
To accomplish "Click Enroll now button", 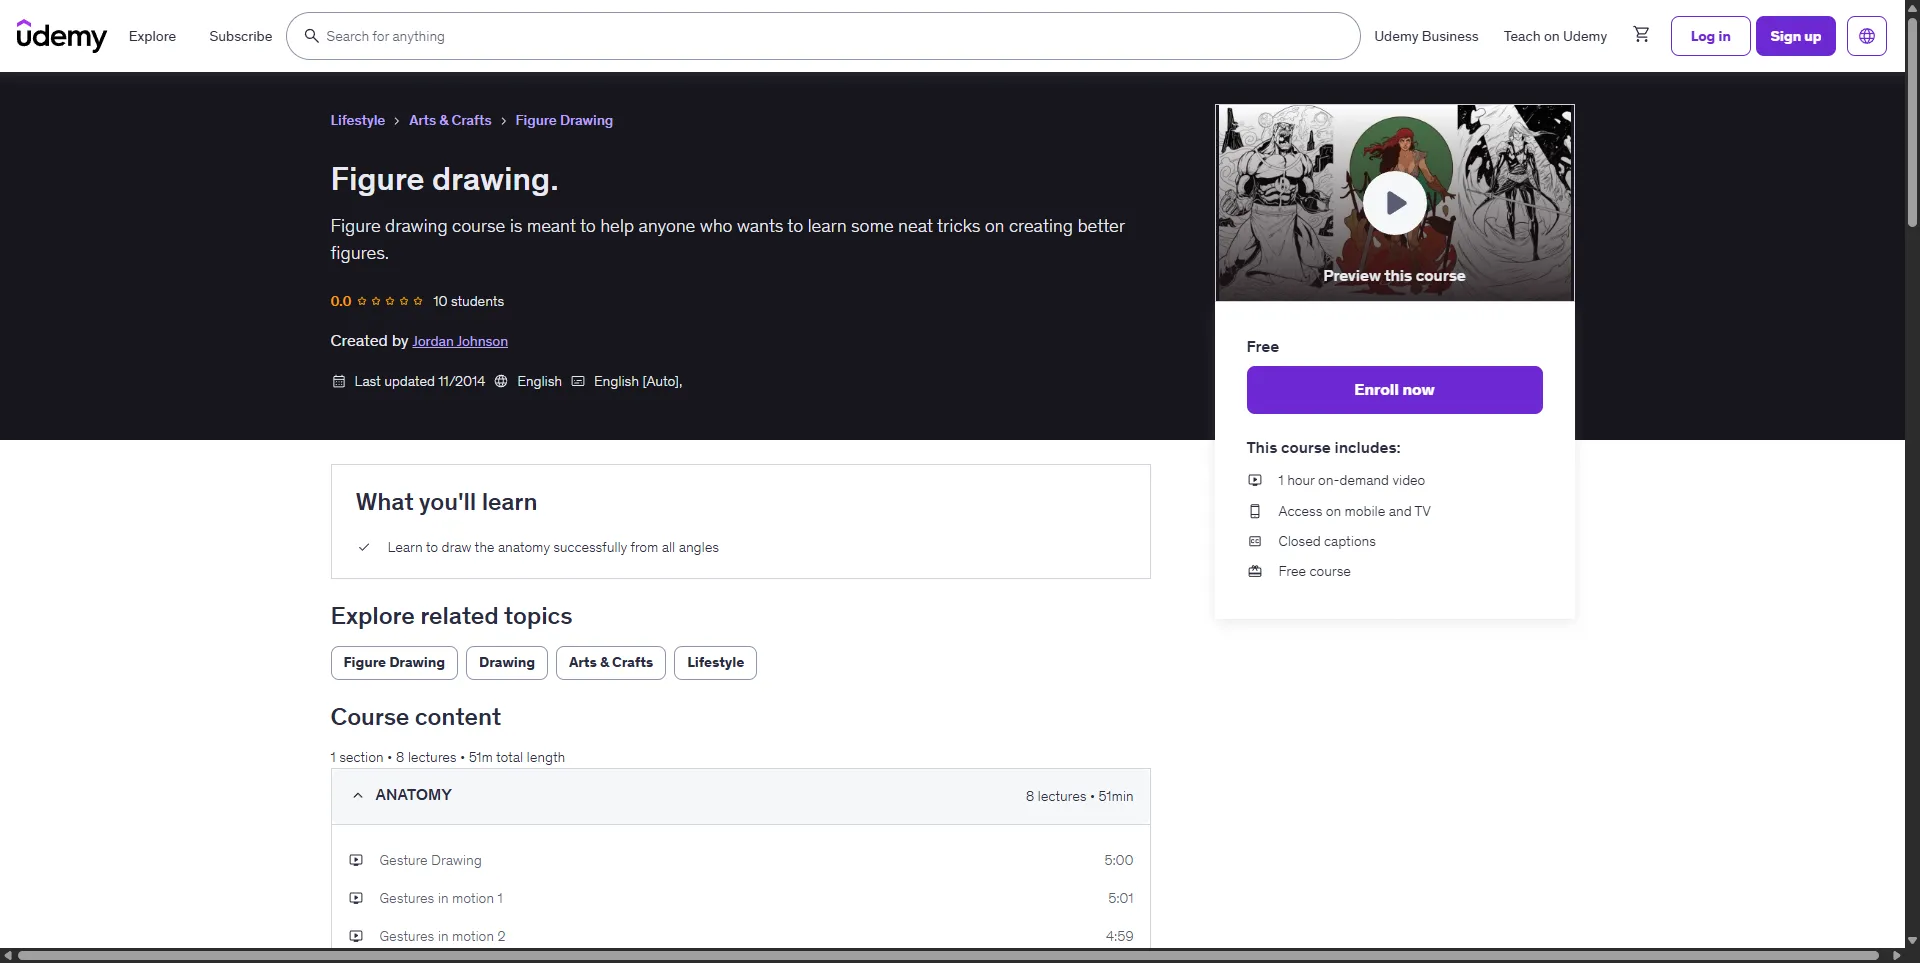I will tap(1394, 390).
